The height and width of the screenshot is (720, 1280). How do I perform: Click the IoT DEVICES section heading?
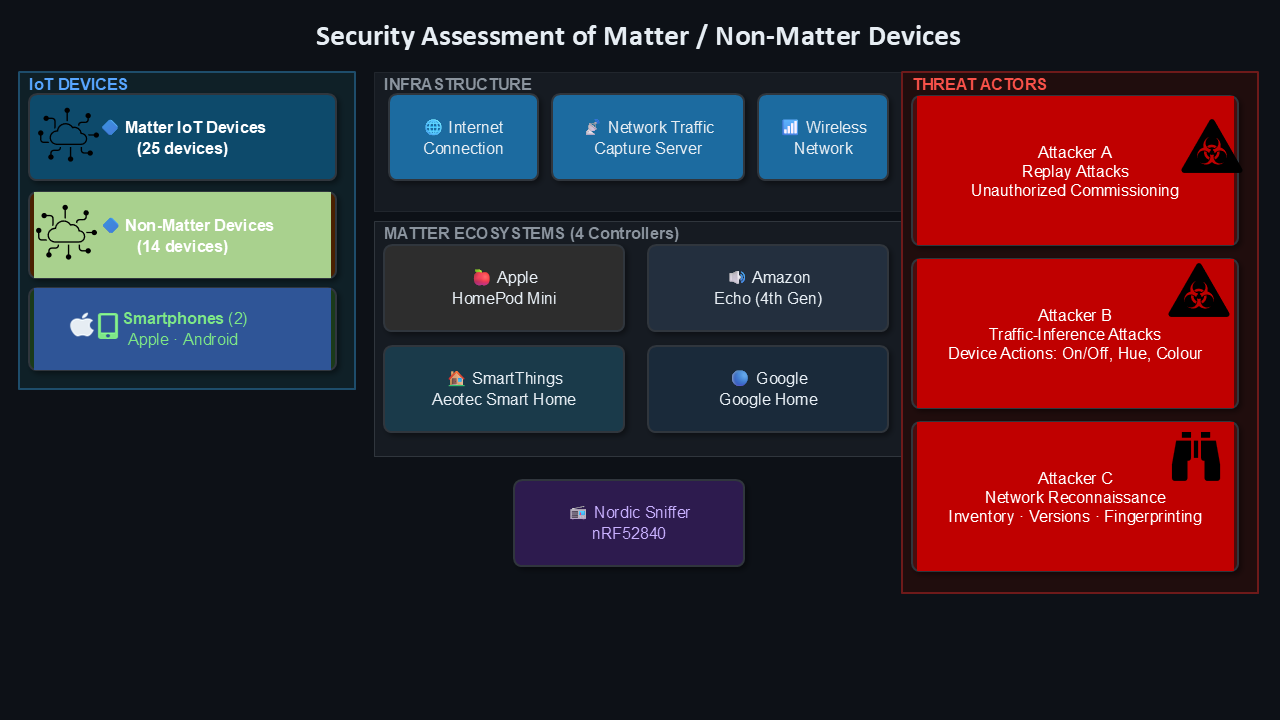(x=78, y=85)
